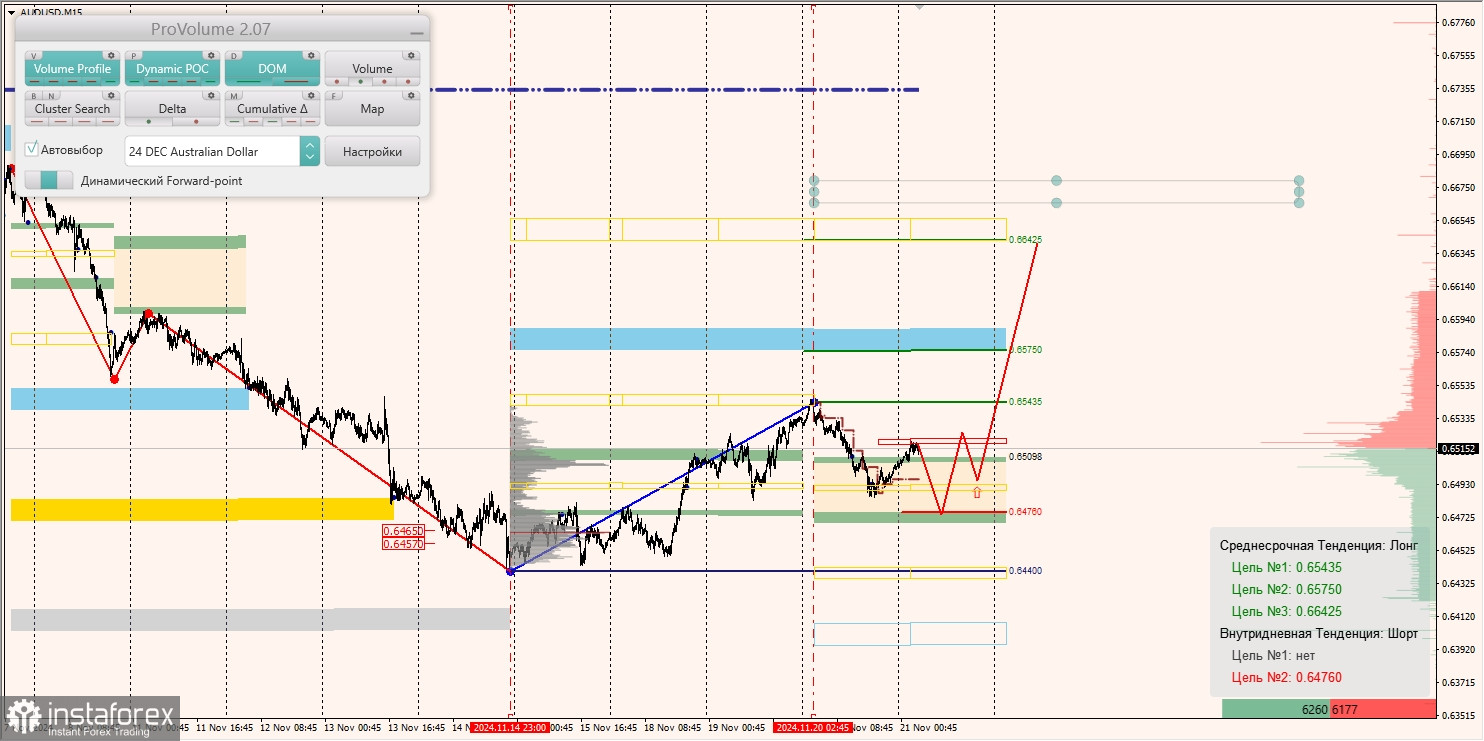Select the green-line segment under DOM
Image resolution: width=1484 pixels, height=741 pixels.
(248, 81)
